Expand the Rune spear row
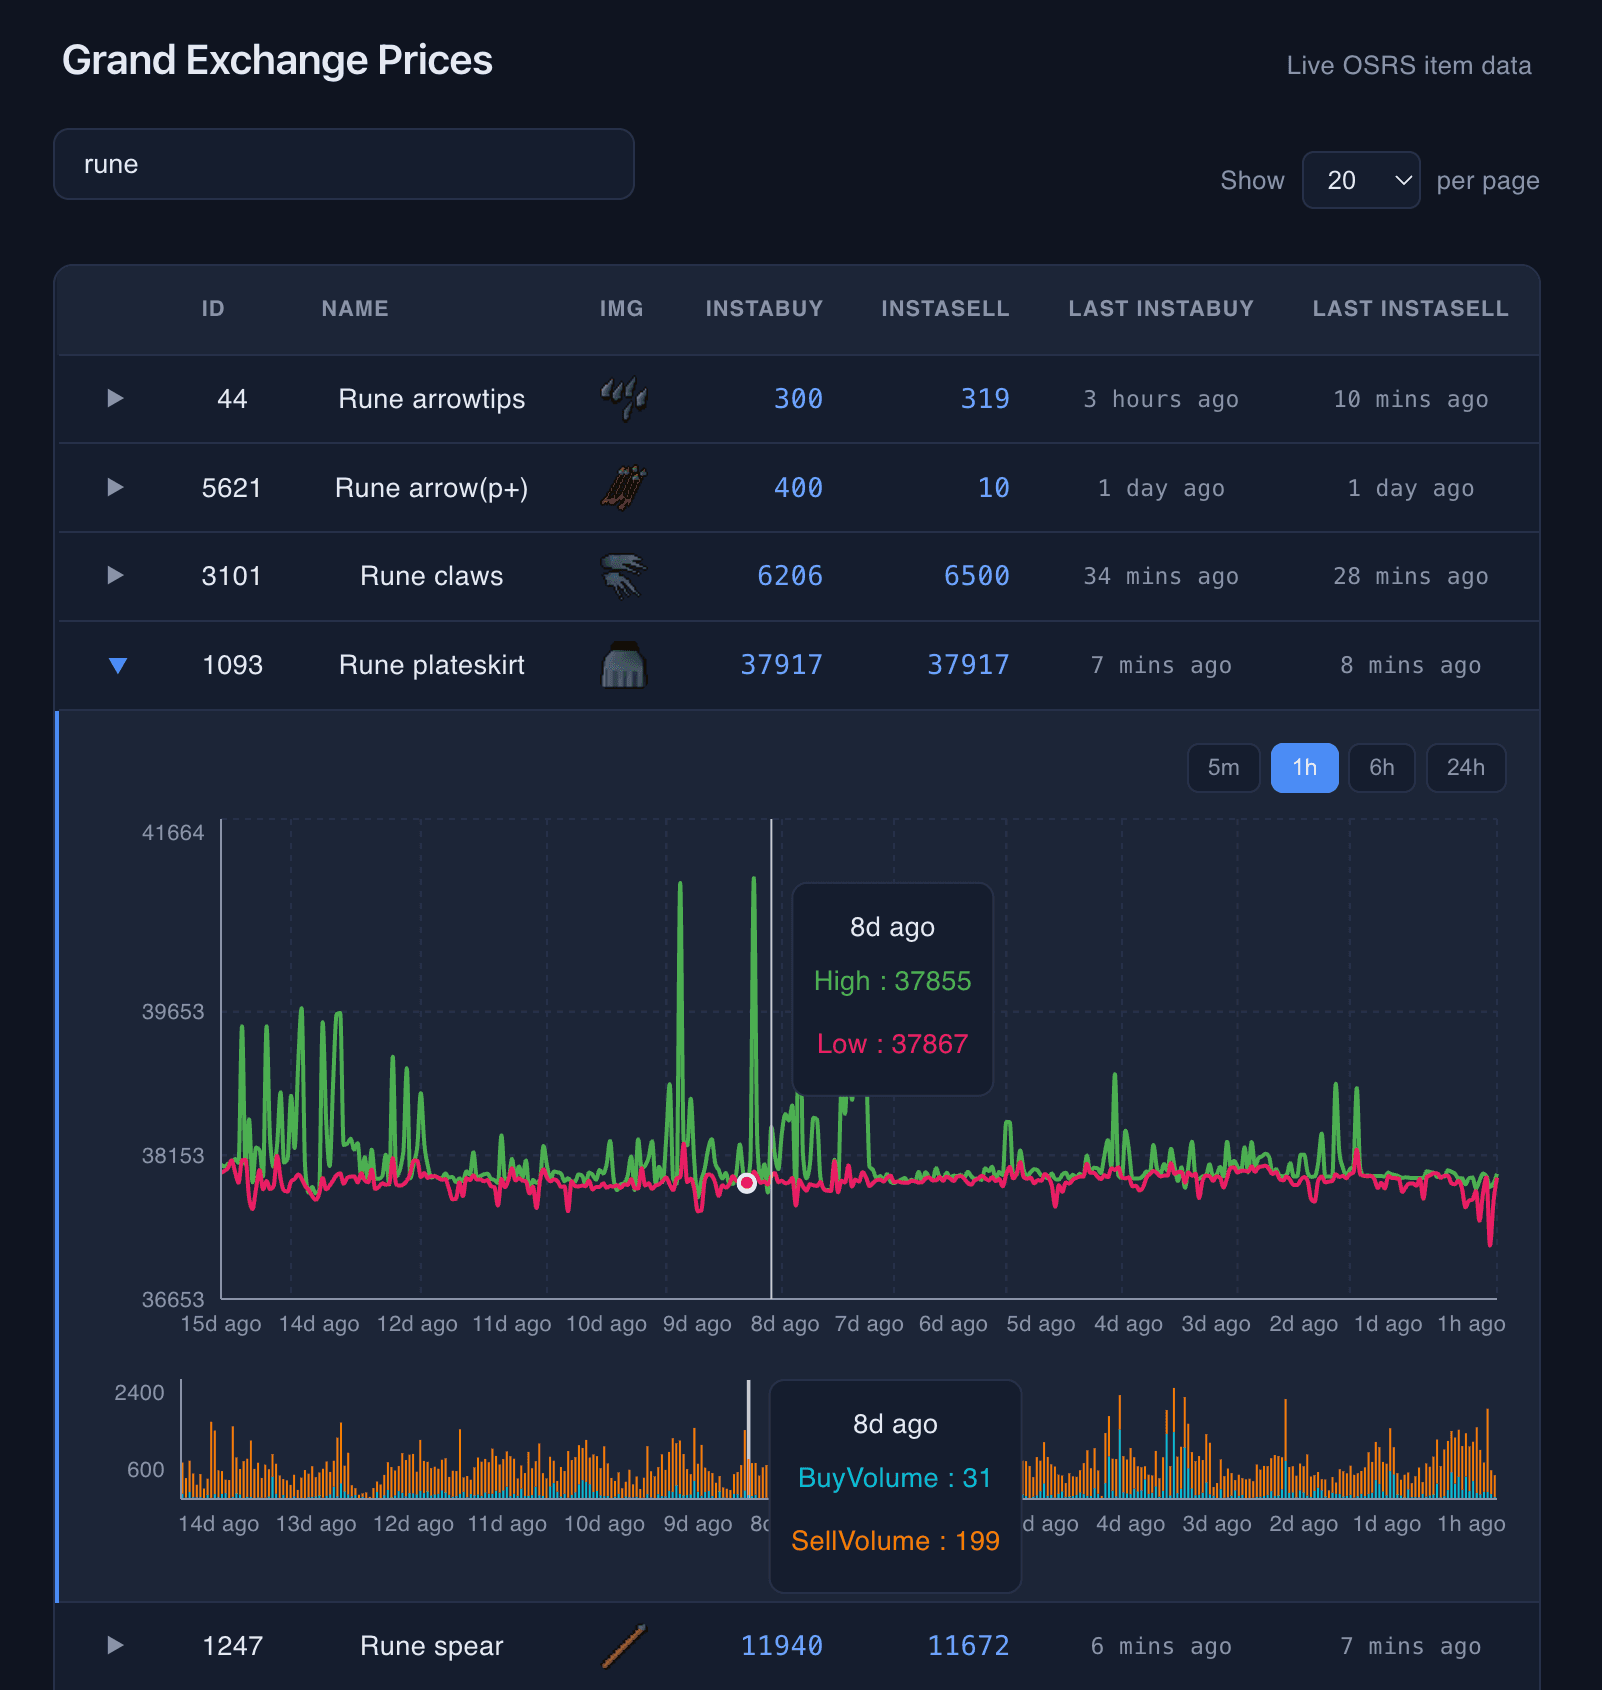This screenshot has width=1602, height=1690. tap(115, 1645)
